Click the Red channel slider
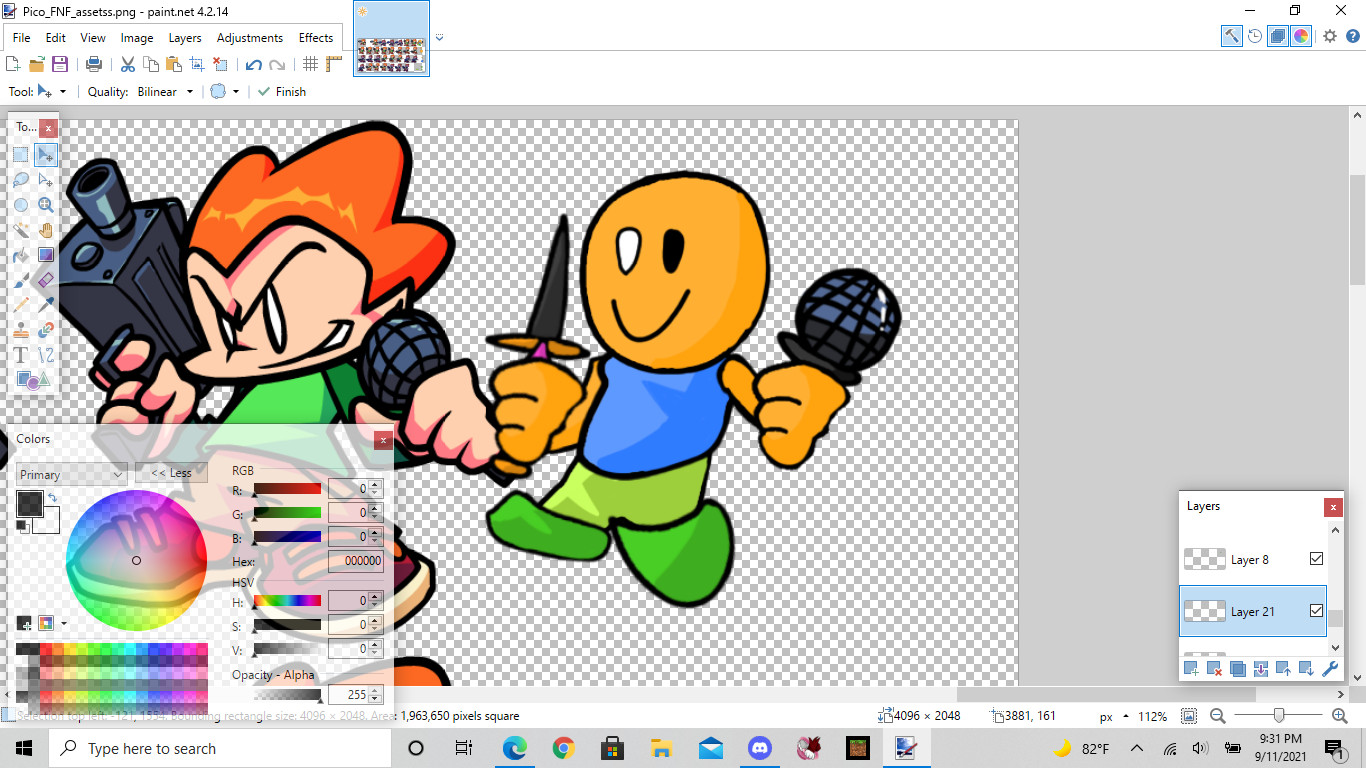1366x768 pixels. tap(287, 489)
